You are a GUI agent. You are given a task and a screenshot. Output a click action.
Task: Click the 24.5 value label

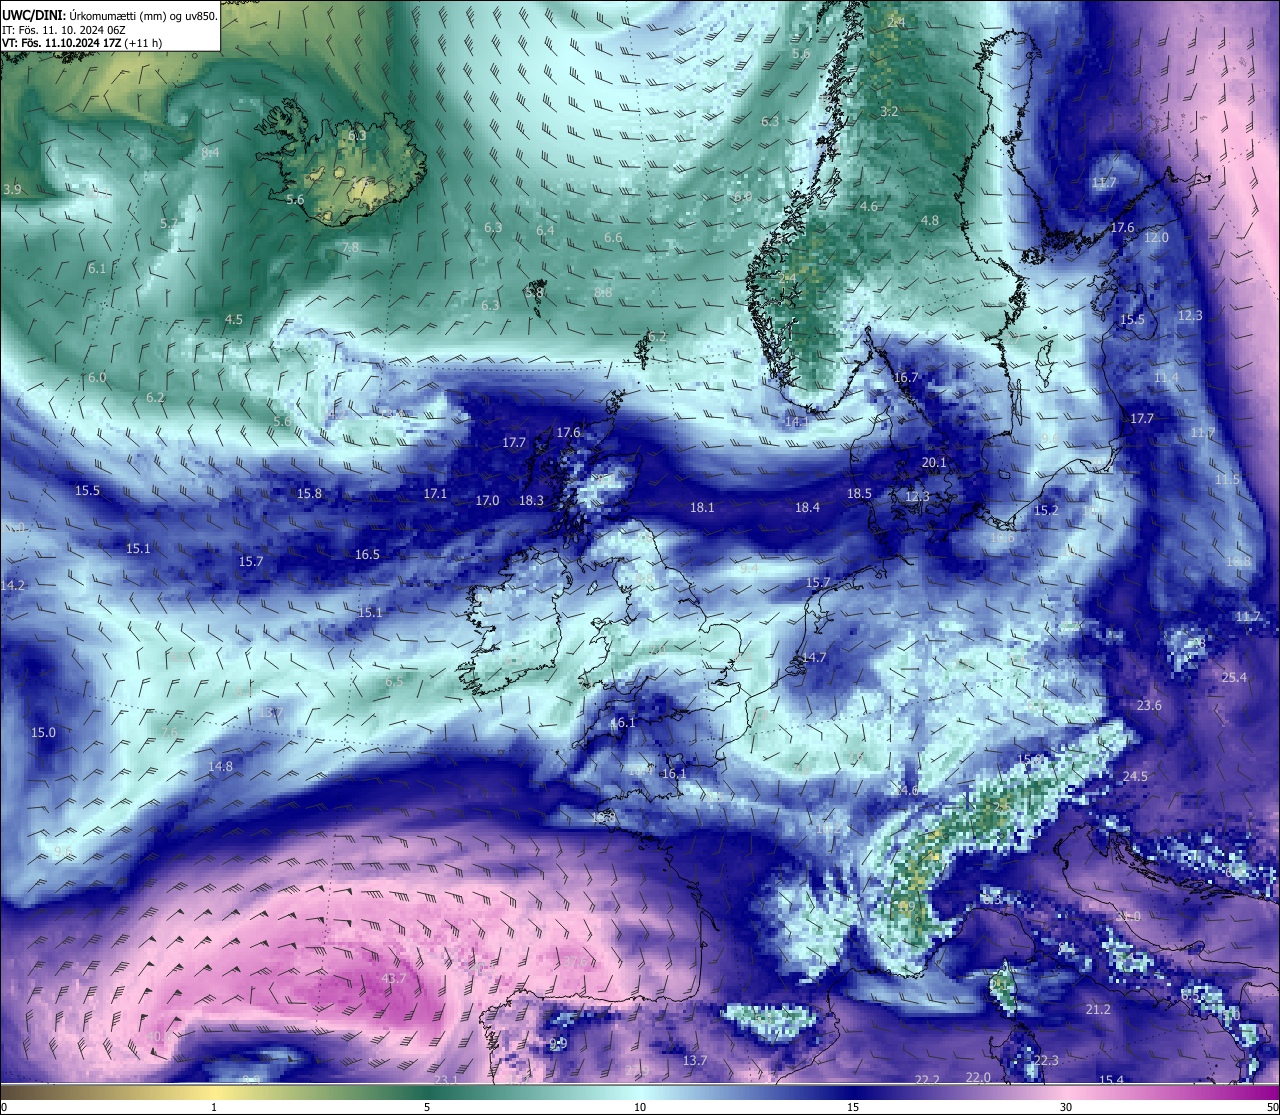pyautogui.click(x=1135, y=777)
